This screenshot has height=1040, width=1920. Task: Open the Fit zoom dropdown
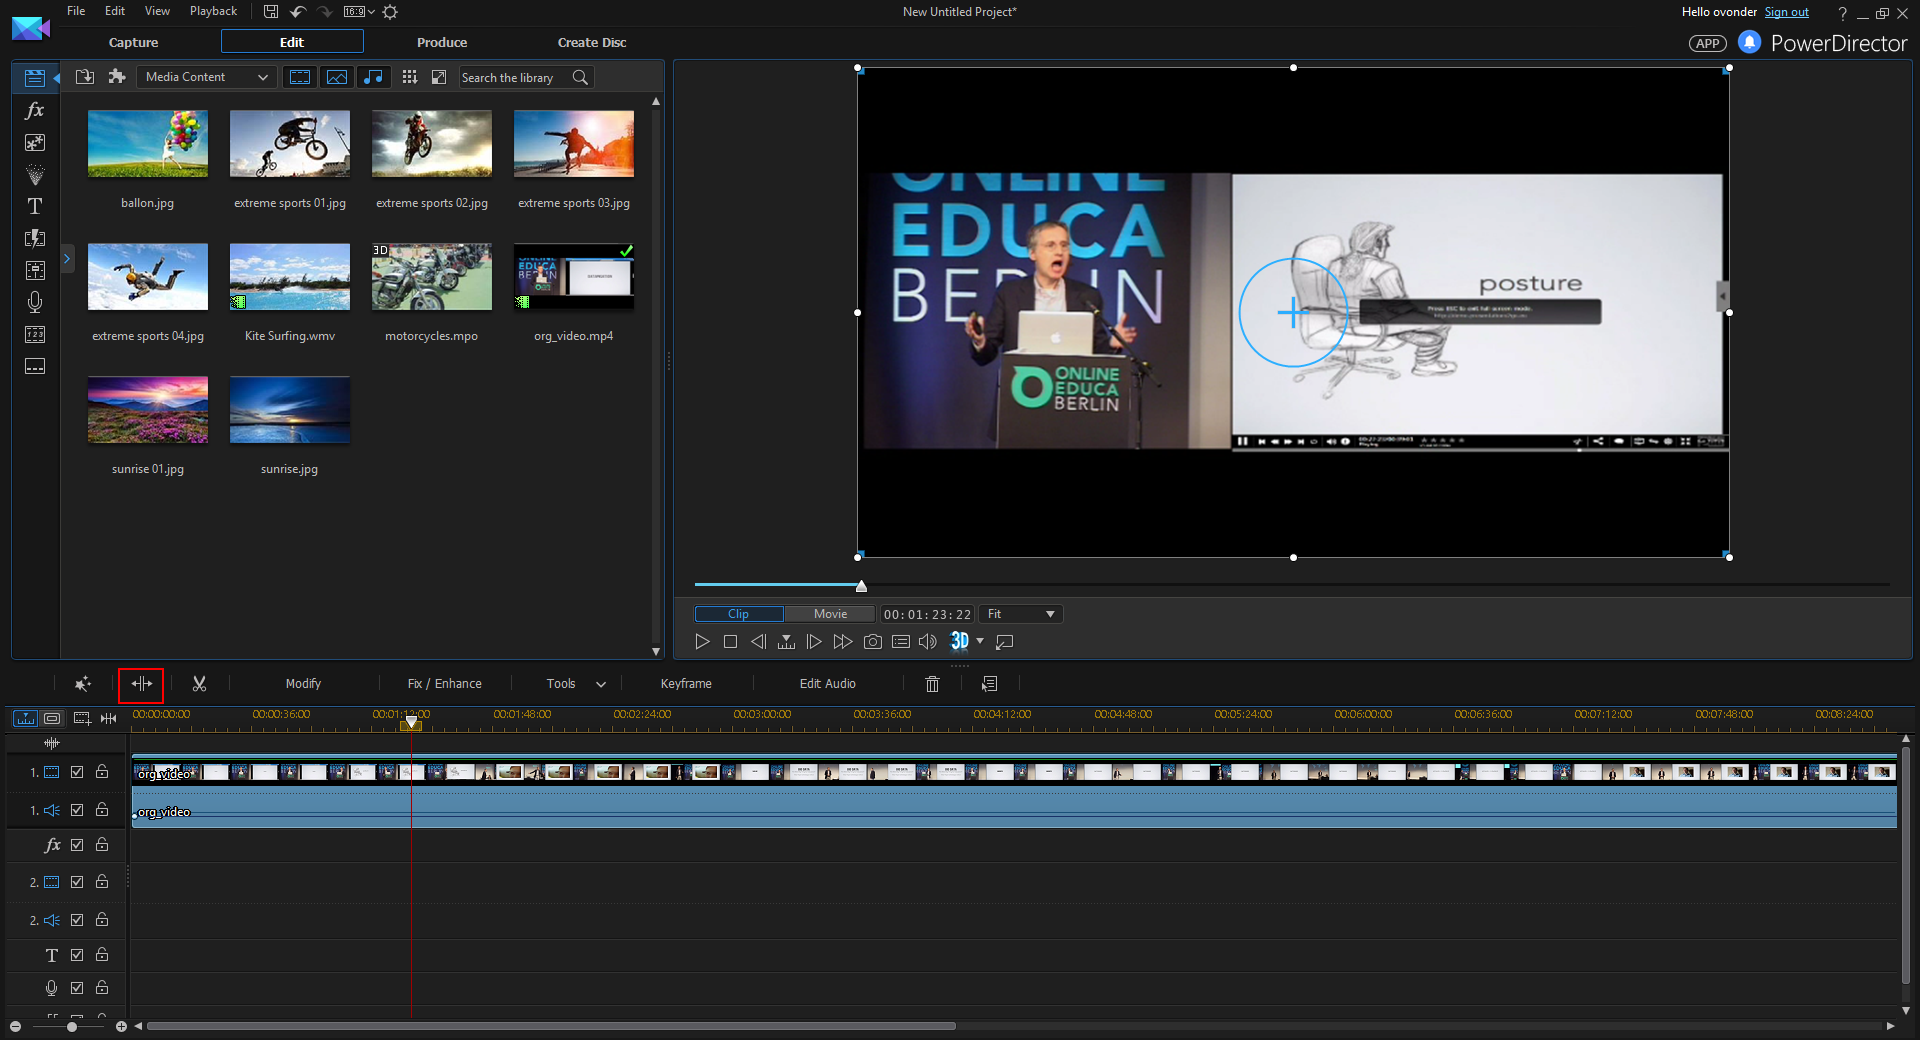point(1020,614)
